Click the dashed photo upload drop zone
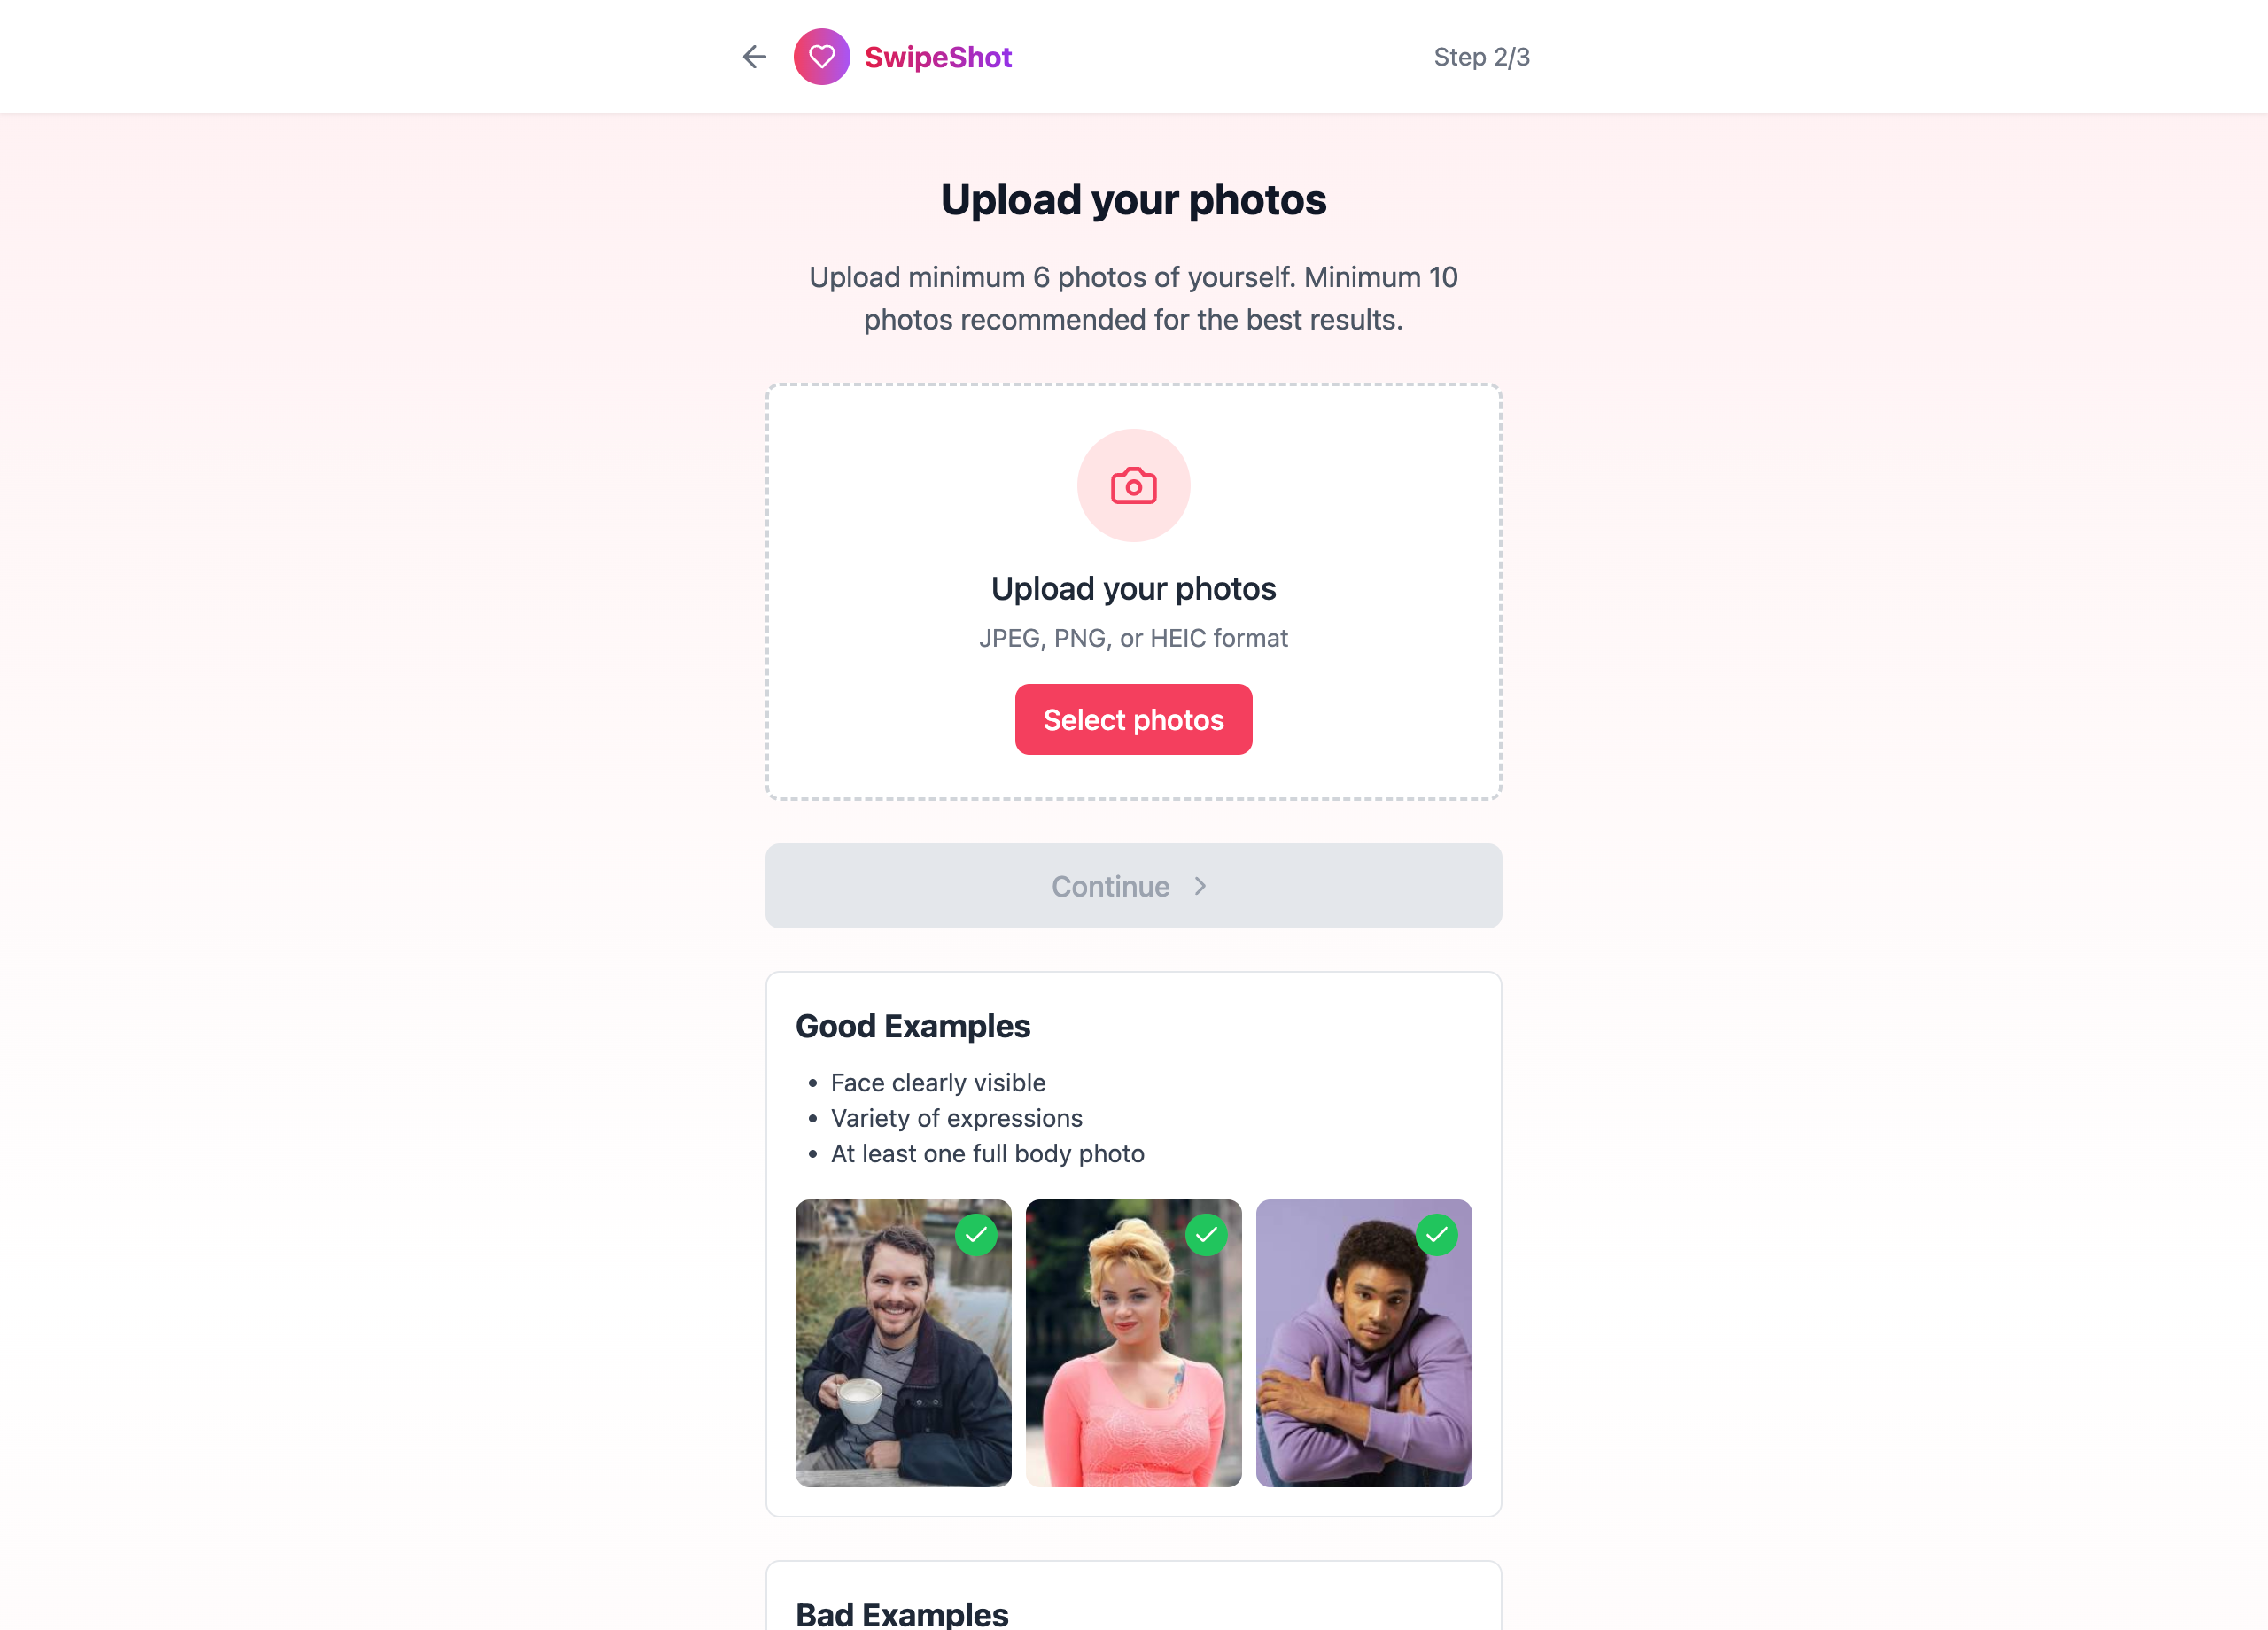Viewport: 2268px width, 1630px height. click(x=1133, y=591)
